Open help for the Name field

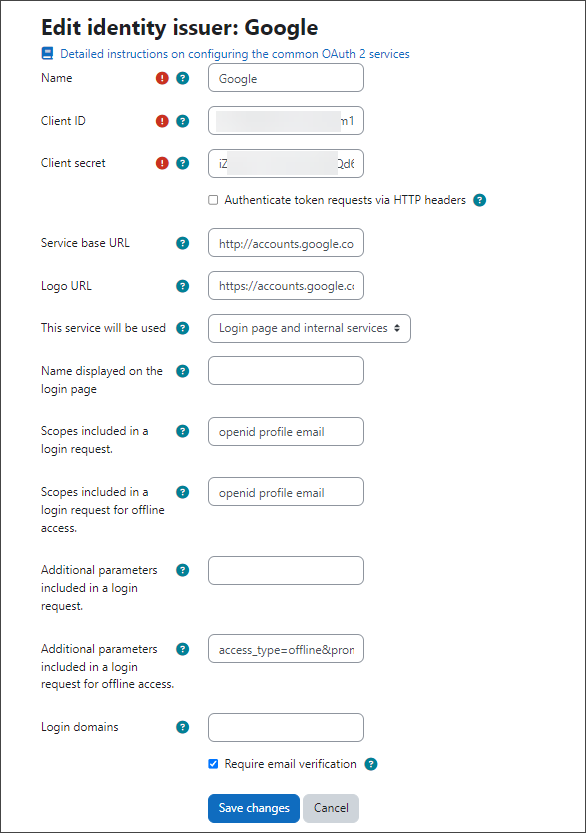tap(182, 78)
